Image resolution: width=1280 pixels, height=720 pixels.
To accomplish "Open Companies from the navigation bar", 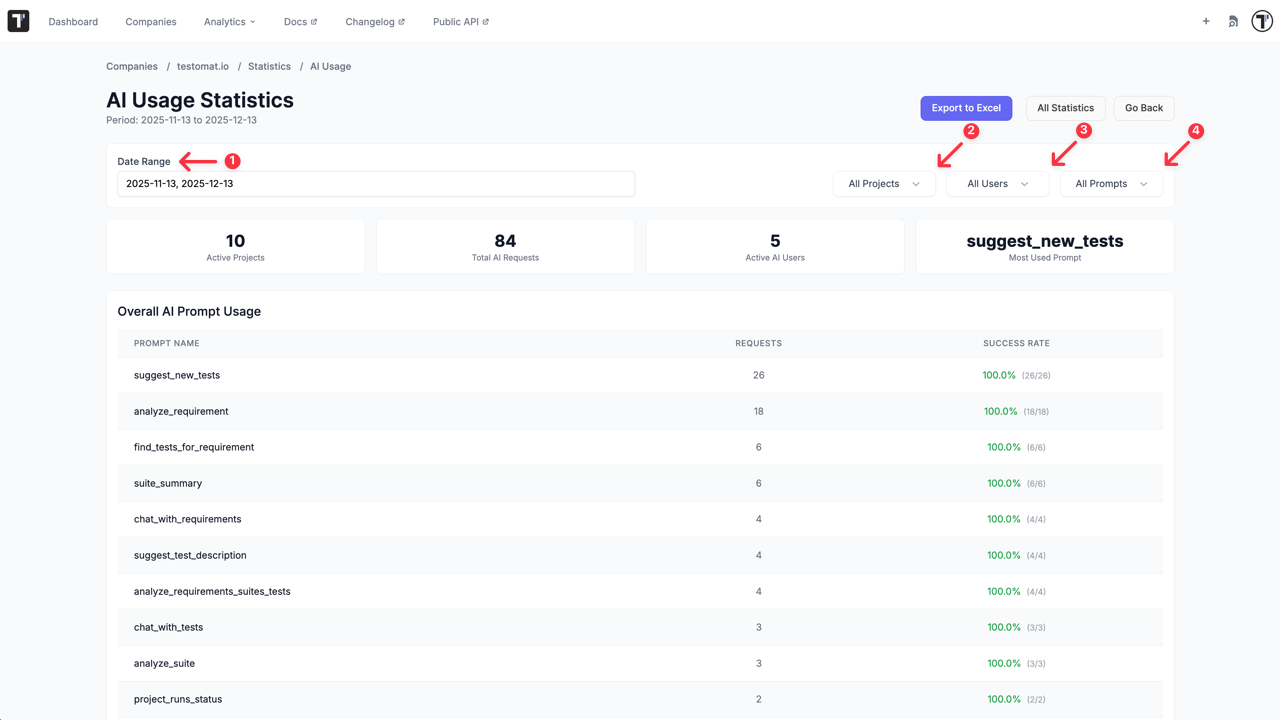I will 151,21.
